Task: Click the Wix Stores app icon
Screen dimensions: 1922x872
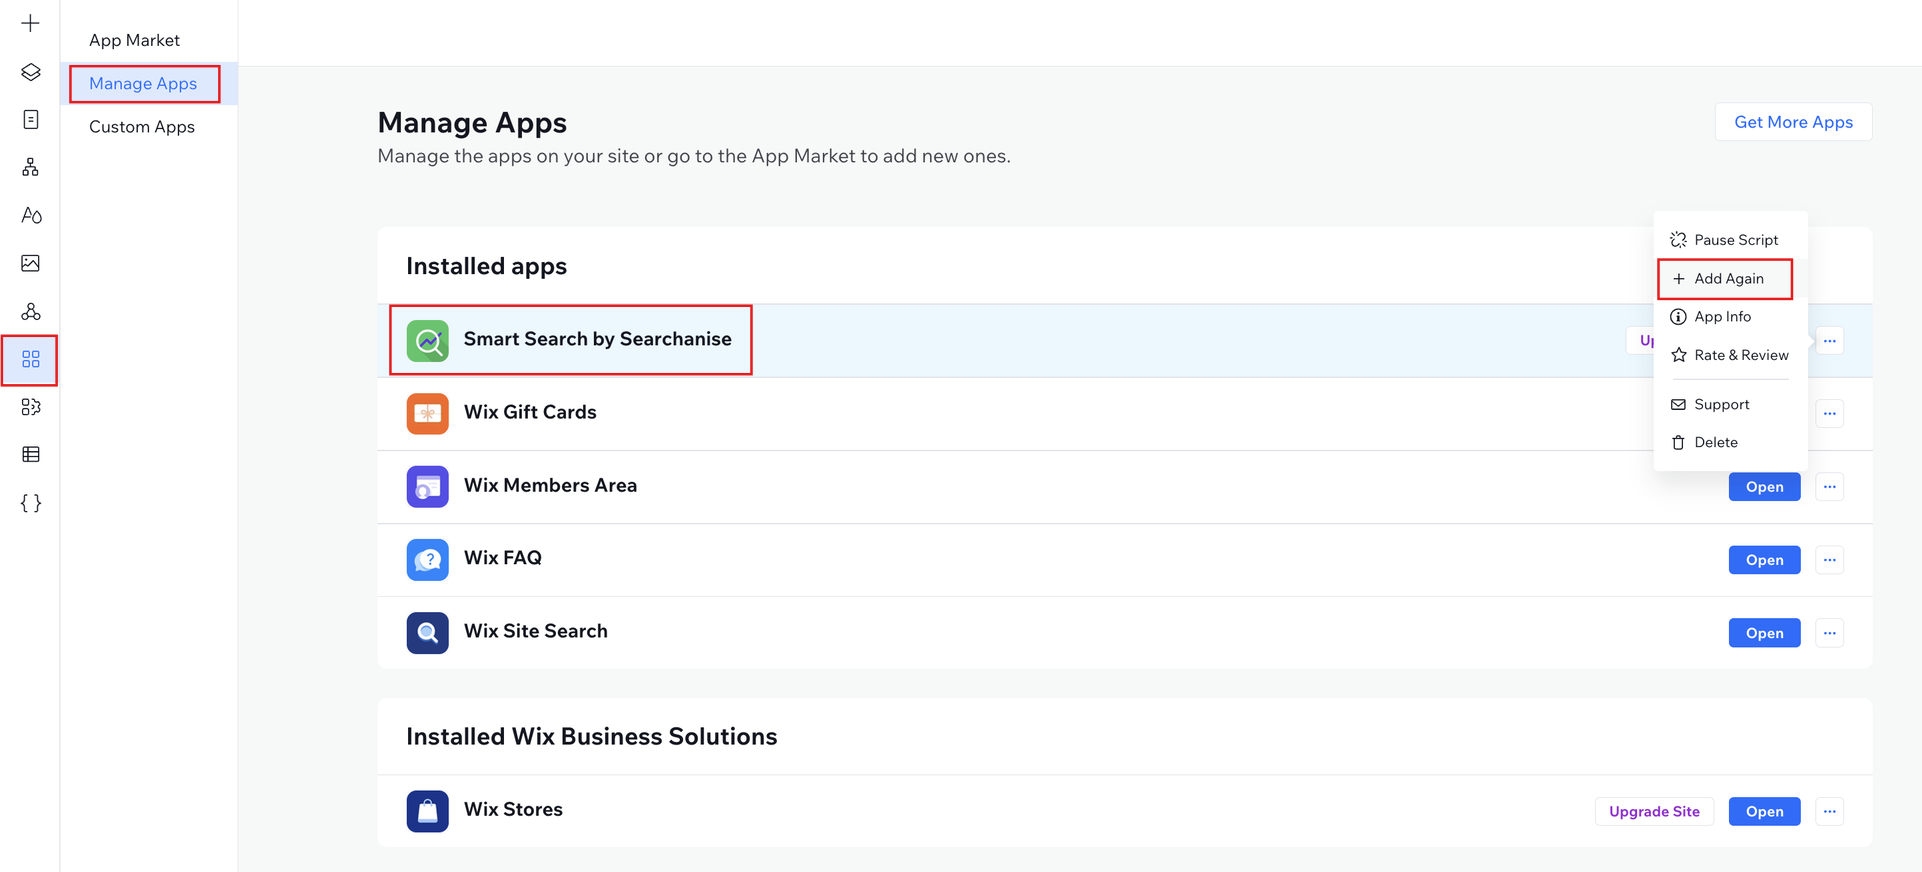Action: (x=427, y=811)
